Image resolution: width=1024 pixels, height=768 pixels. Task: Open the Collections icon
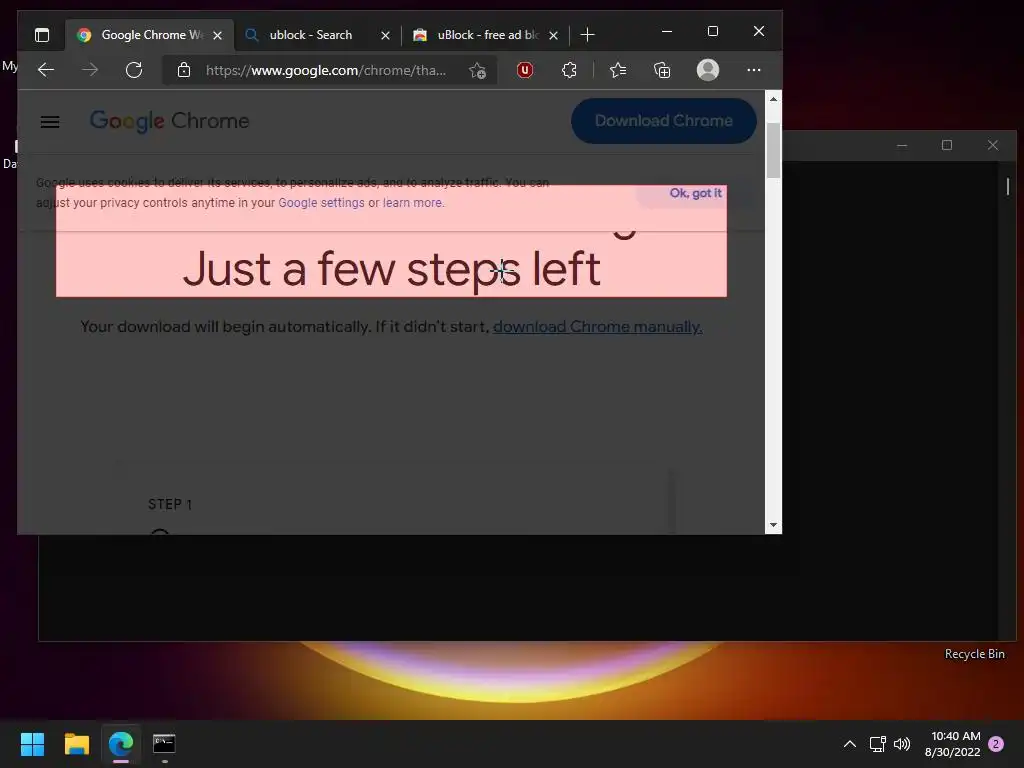(662, 70)
